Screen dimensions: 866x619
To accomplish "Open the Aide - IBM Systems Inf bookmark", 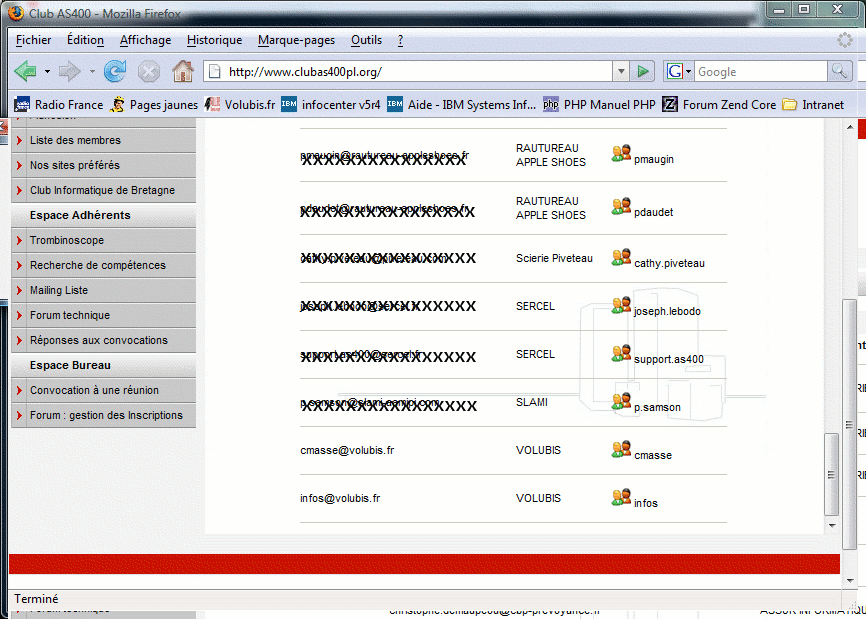I will pos(462,104).
